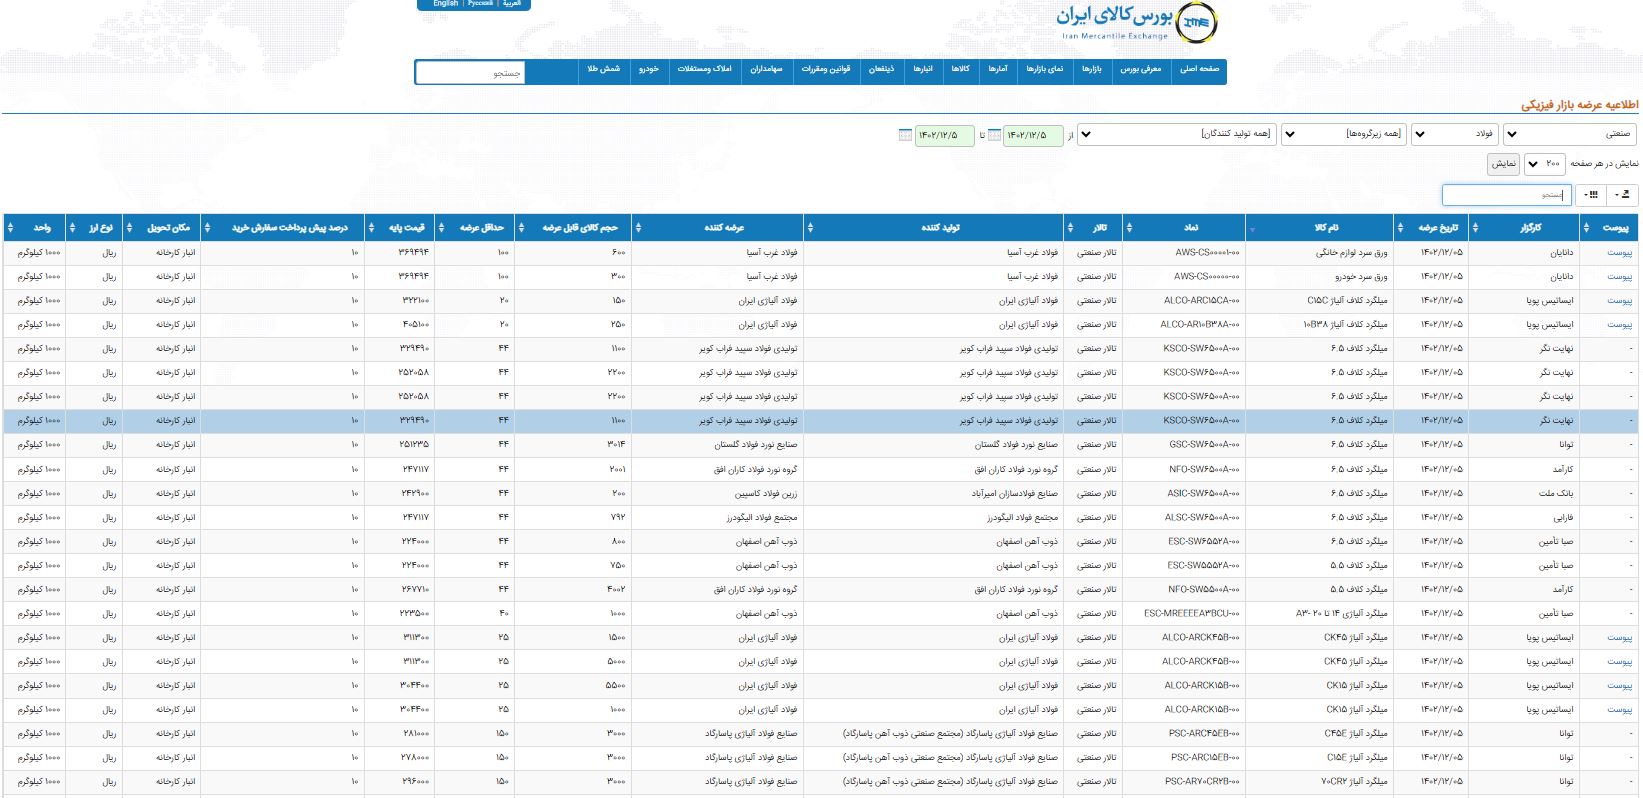Sort table by نماد column
The height and width of the screenshot is (798, 1643).
pos(1185,228)
